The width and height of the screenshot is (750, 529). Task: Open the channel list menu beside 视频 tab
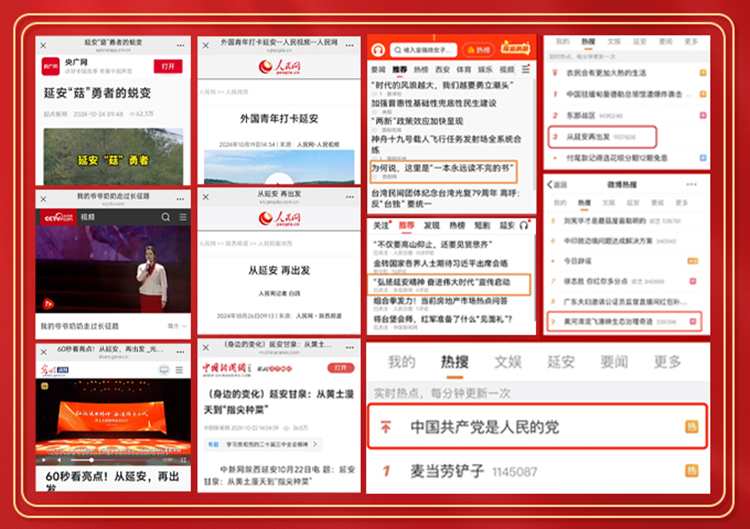[x=526, y=69]
